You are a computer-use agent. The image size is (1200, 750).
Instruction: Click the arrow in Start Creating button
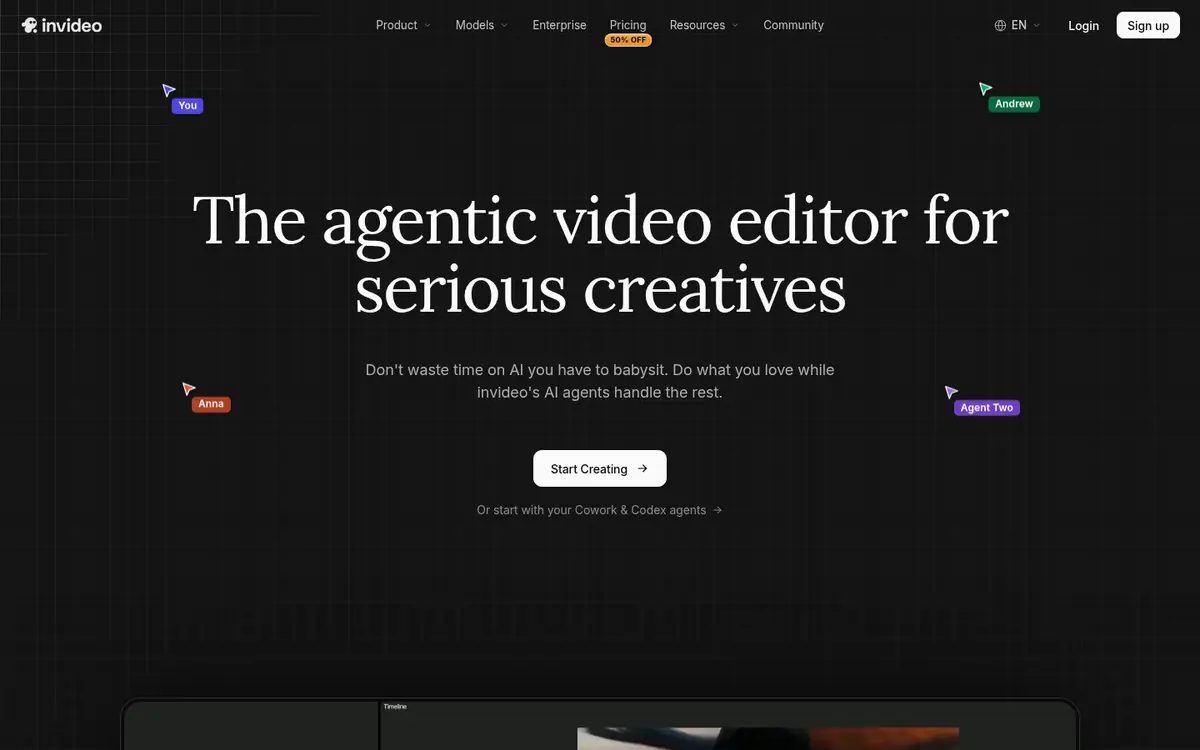click(x=643, y=468)
